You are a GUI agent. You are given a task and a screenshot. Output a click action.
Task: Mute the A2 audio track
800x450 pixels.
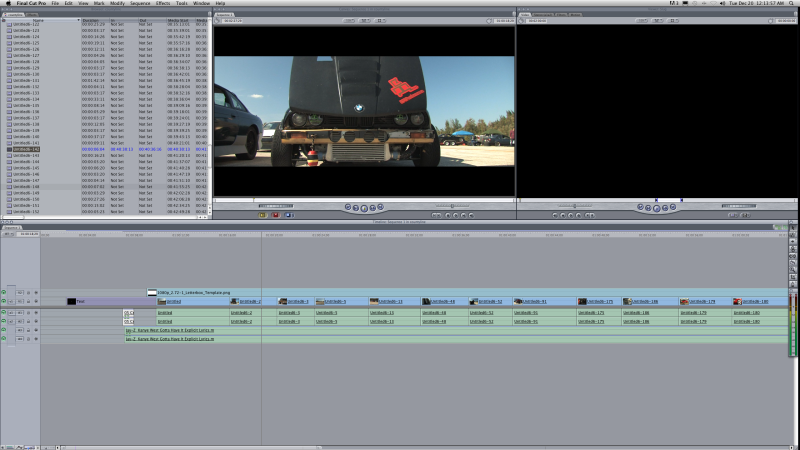point(4,321)
